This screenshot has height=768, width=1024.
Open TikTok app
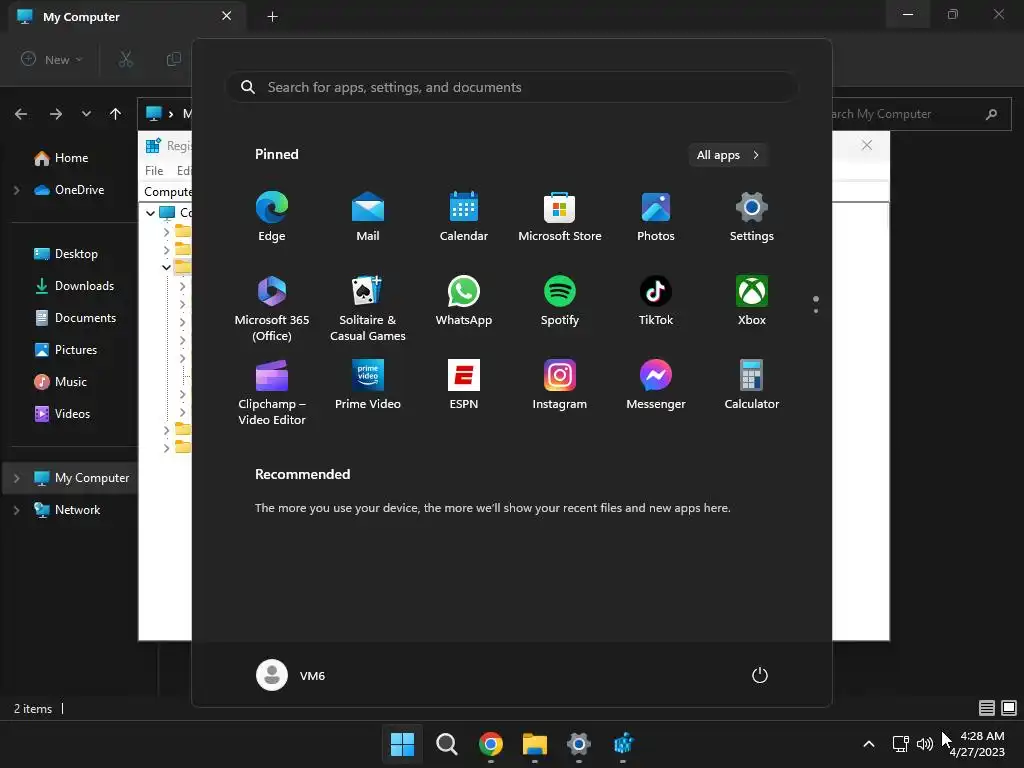(x=656, y=301)
